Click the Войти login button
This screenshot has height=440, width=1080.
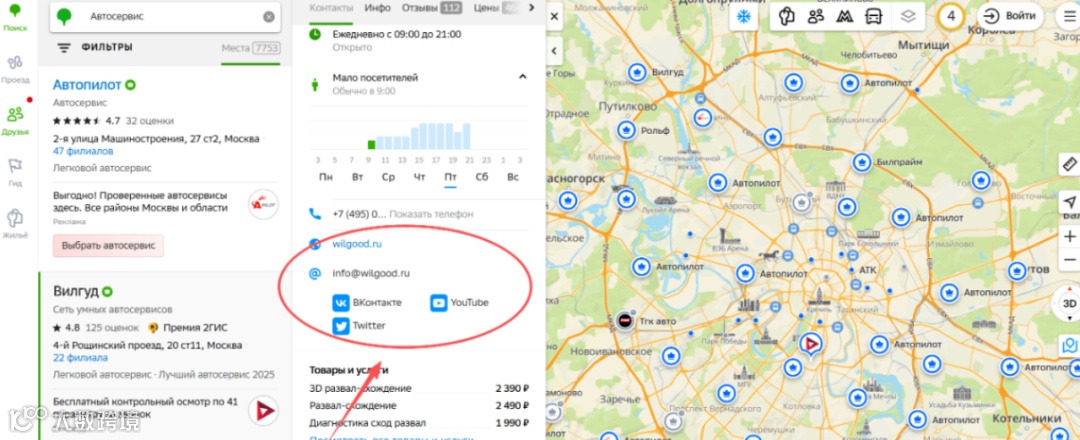click(x=1010, y=17)
